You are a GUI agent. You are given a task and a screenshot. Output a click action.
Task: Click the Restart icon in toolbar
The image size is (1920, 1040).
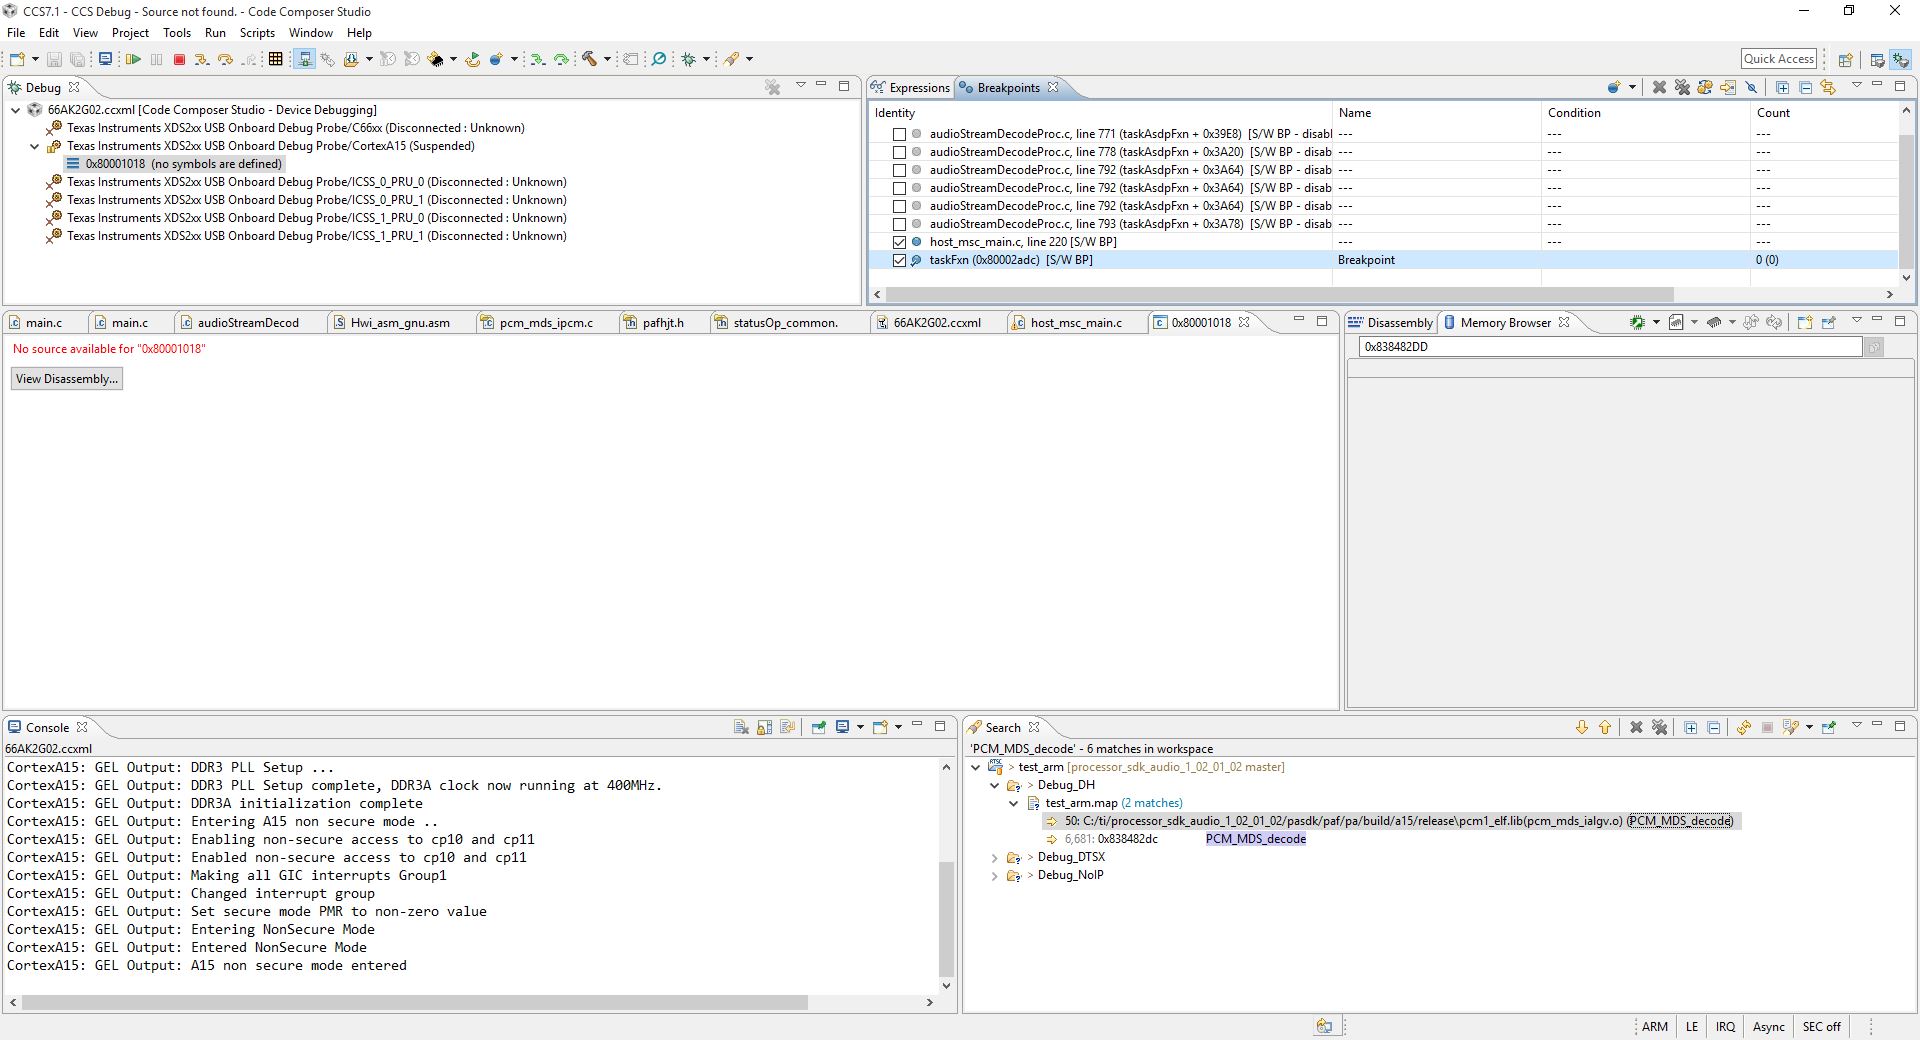point(472,59)
